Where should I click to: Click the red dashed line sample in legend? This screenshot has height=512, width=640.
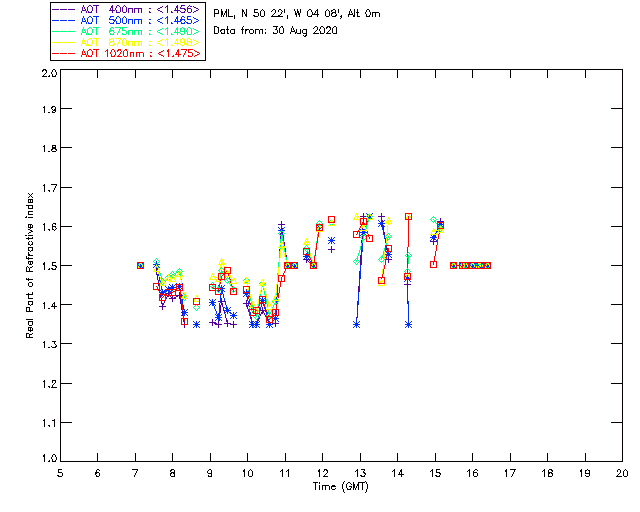(x=64, y=53)
